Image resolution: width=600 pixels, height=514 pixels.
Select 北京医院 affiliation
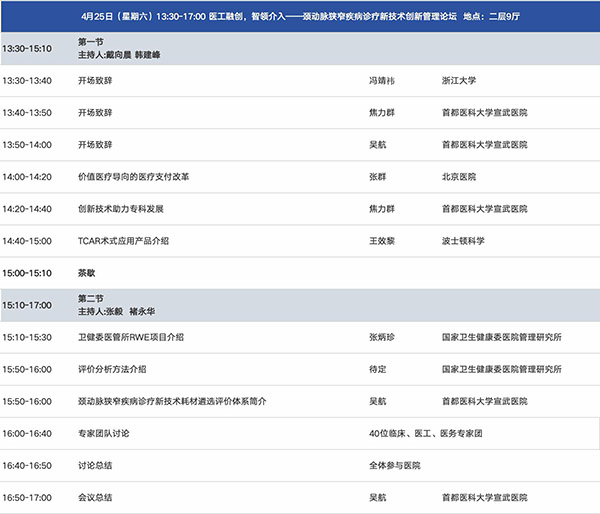coord(459,177)
